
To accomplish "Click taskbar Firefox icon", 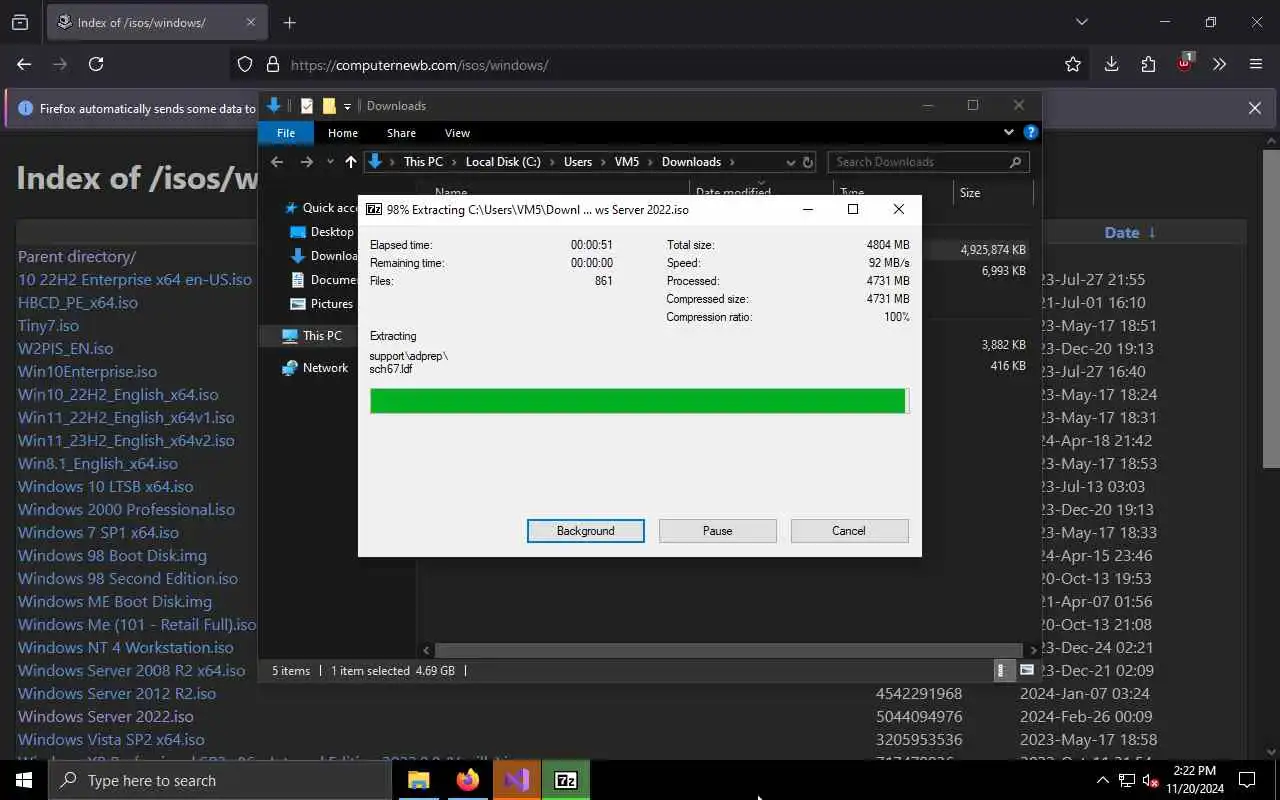I will [468, 780].
